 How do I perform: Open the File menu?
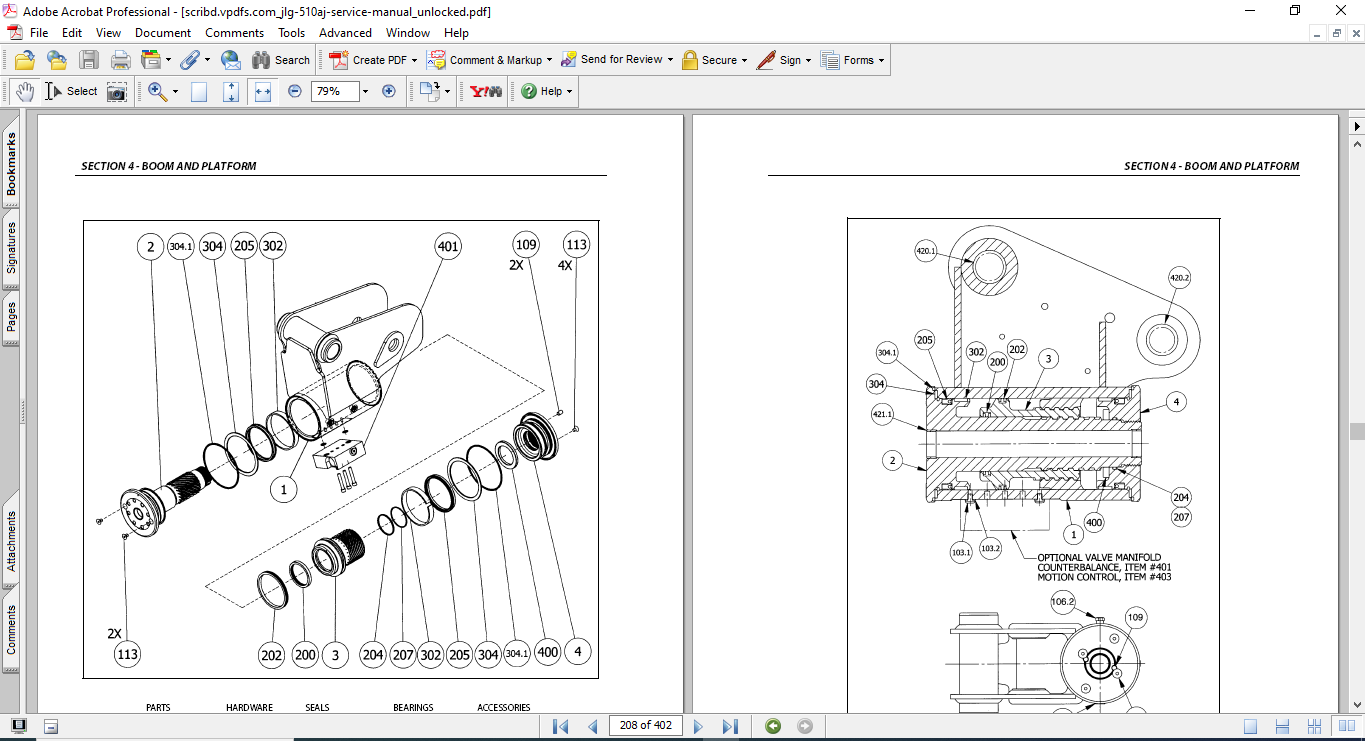pyautogui.click(x=39, y=33)
